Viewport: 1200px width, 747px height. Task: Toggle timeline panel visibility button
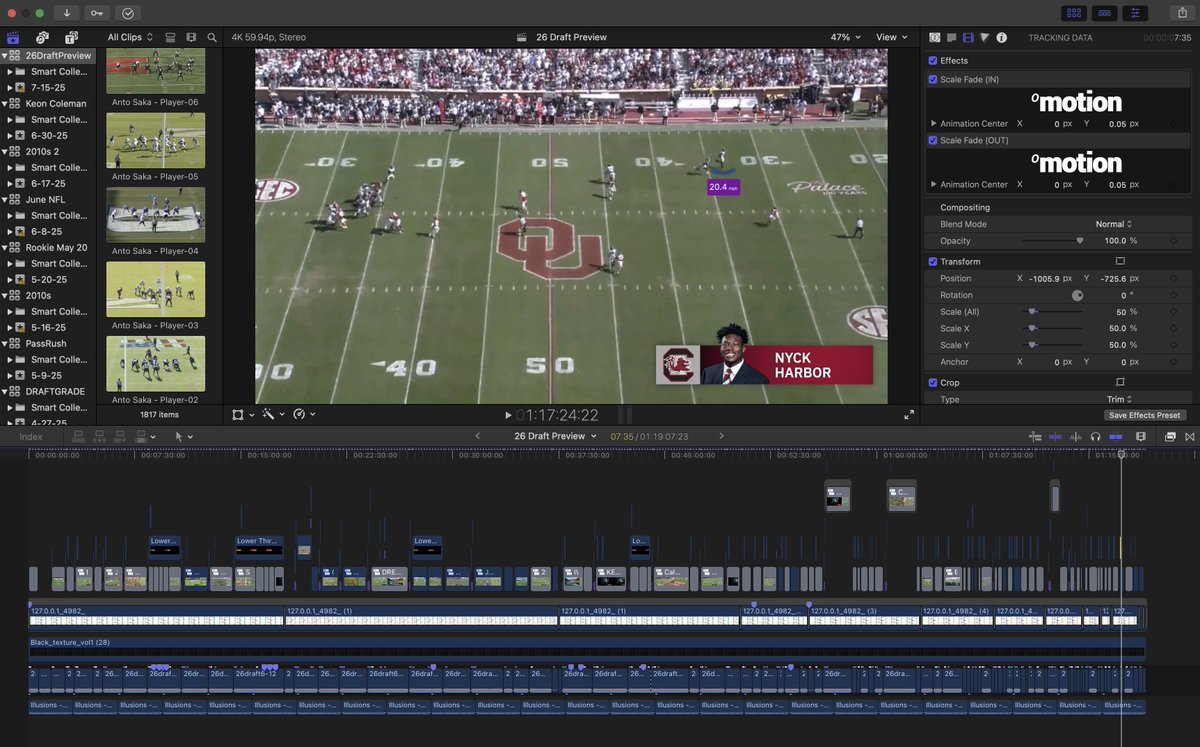(x=1104, y=13)
